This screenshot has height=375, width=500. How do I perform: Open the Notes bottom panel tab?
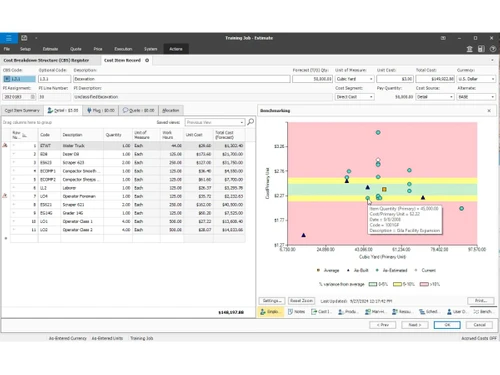[x=296, y=312]
